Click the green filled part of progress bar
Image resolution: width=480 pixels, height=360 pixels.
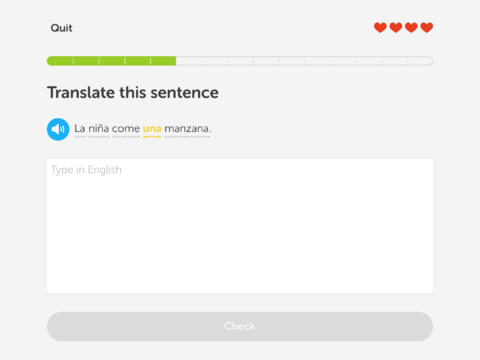(111, 61)
